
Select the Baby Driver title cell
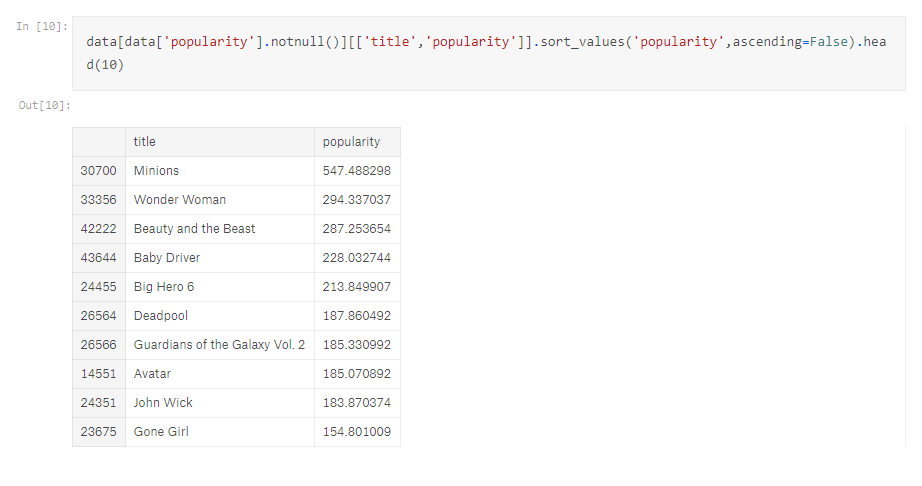click(x=220, y=258)
